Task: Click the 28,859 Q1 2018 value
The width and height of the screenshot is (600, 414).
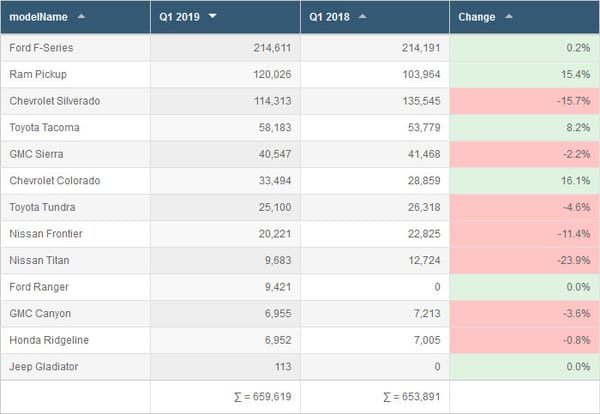Action: 424,181
